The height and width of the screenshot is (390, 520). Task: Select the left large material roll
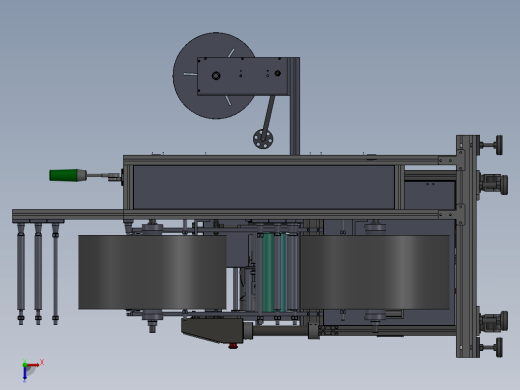(x=152, y=272)
